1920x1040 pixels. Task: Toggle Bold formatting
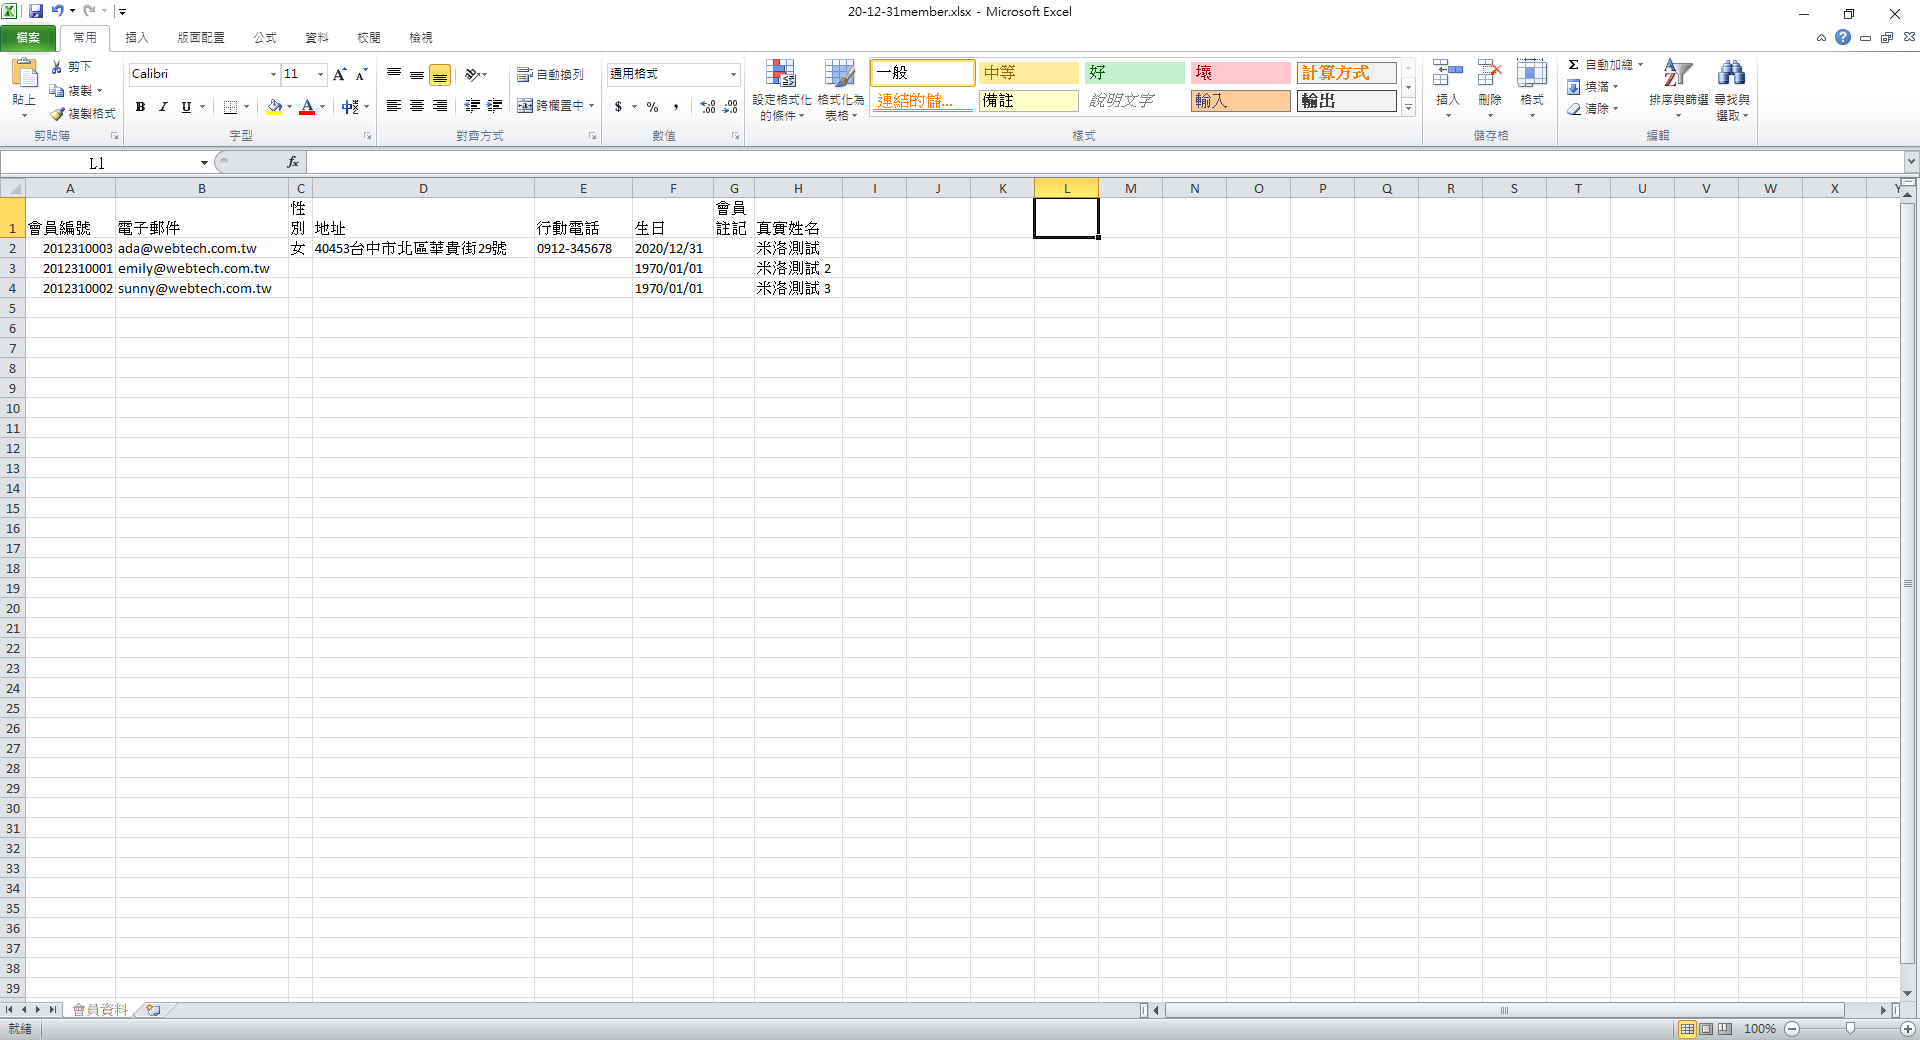coord(140,107)
